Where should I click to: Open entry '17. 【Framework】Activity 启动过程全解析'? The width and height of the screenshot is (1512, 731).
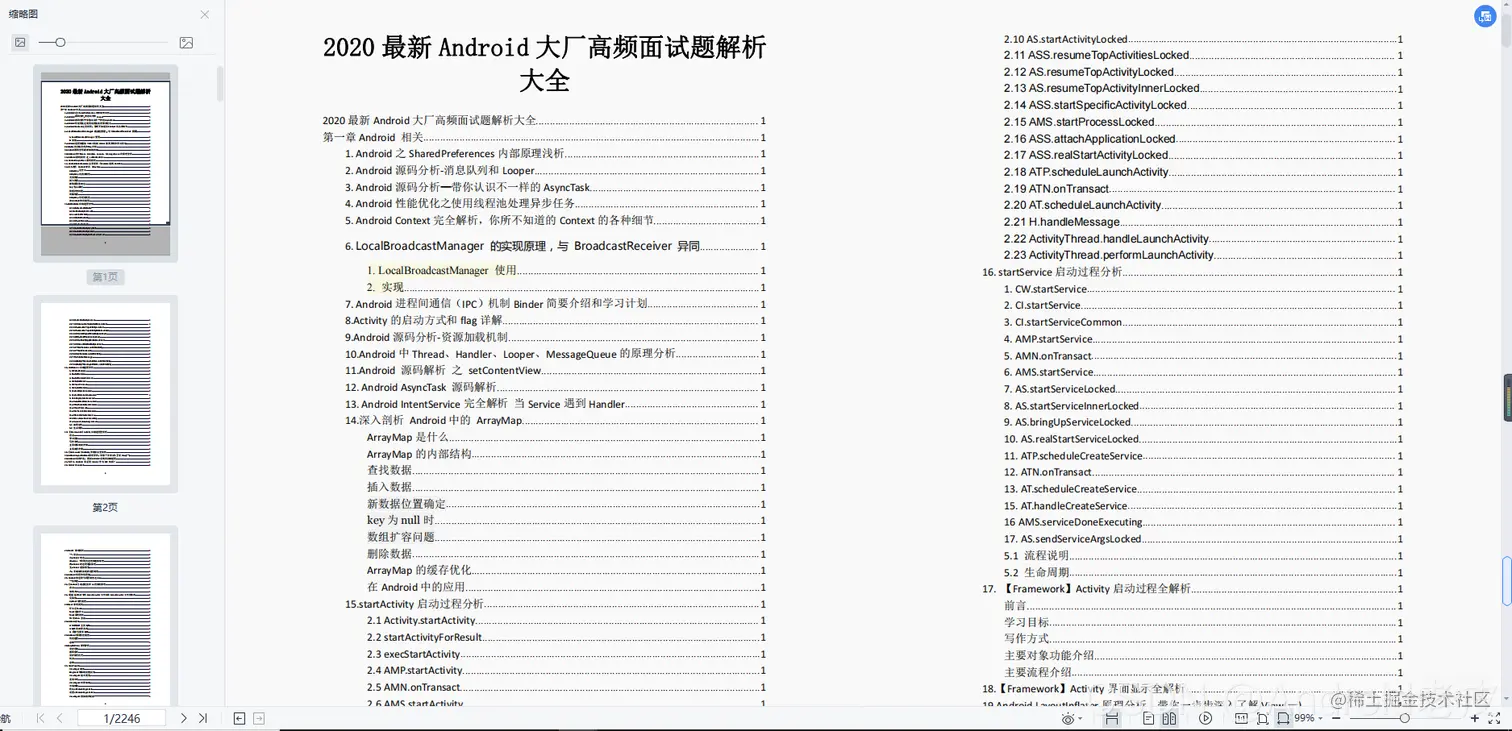coord(1086,589)
